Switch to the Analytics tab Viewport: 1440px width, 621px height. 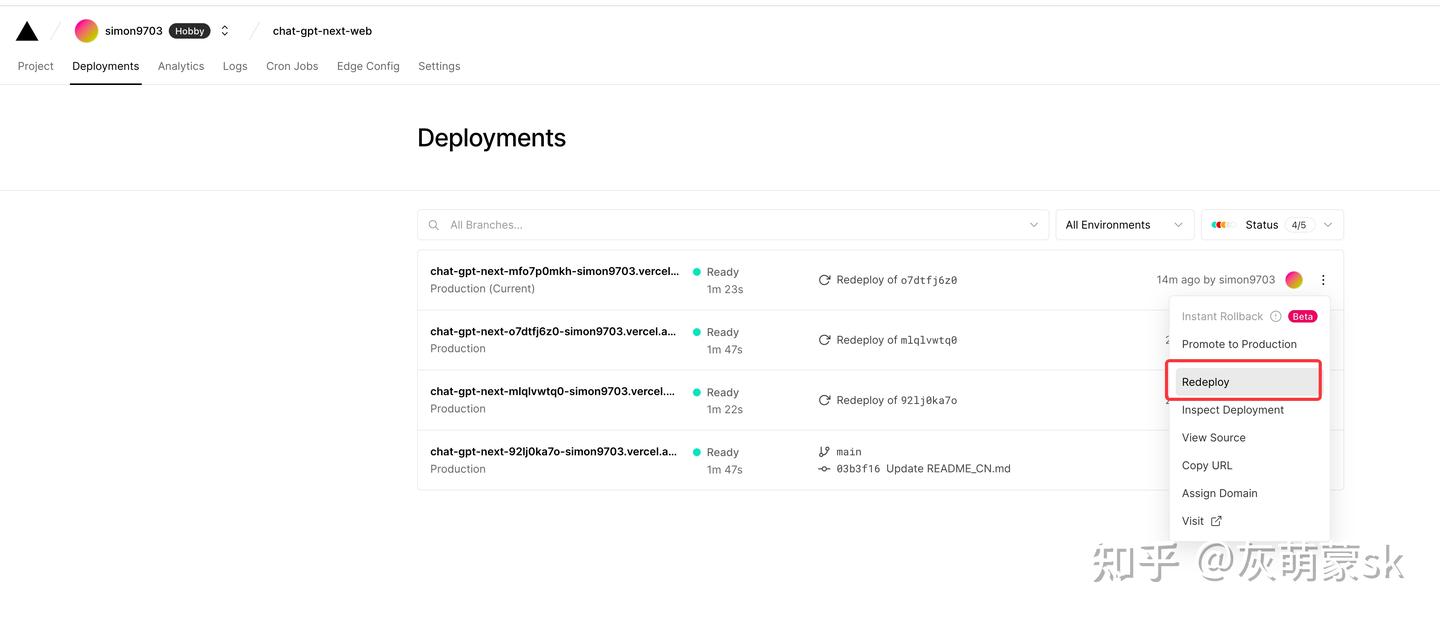(181, 66)
